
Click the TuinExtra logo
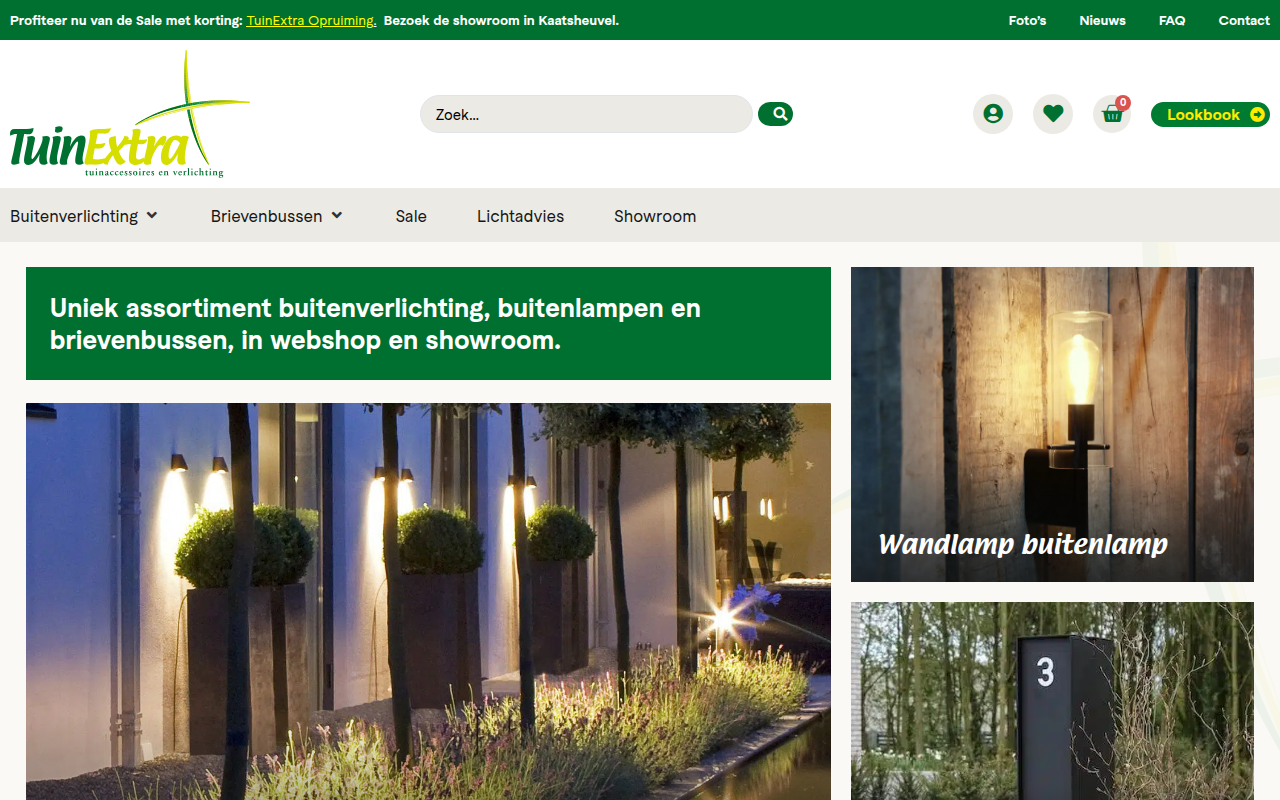(x=129, y=114)
